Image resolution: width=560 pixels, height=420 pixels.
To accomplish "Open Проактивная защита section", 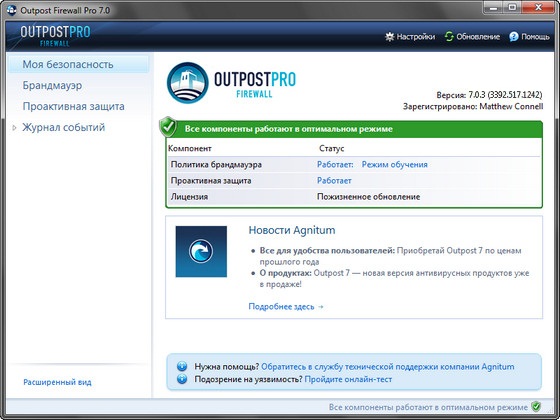I will pos(74,106).
